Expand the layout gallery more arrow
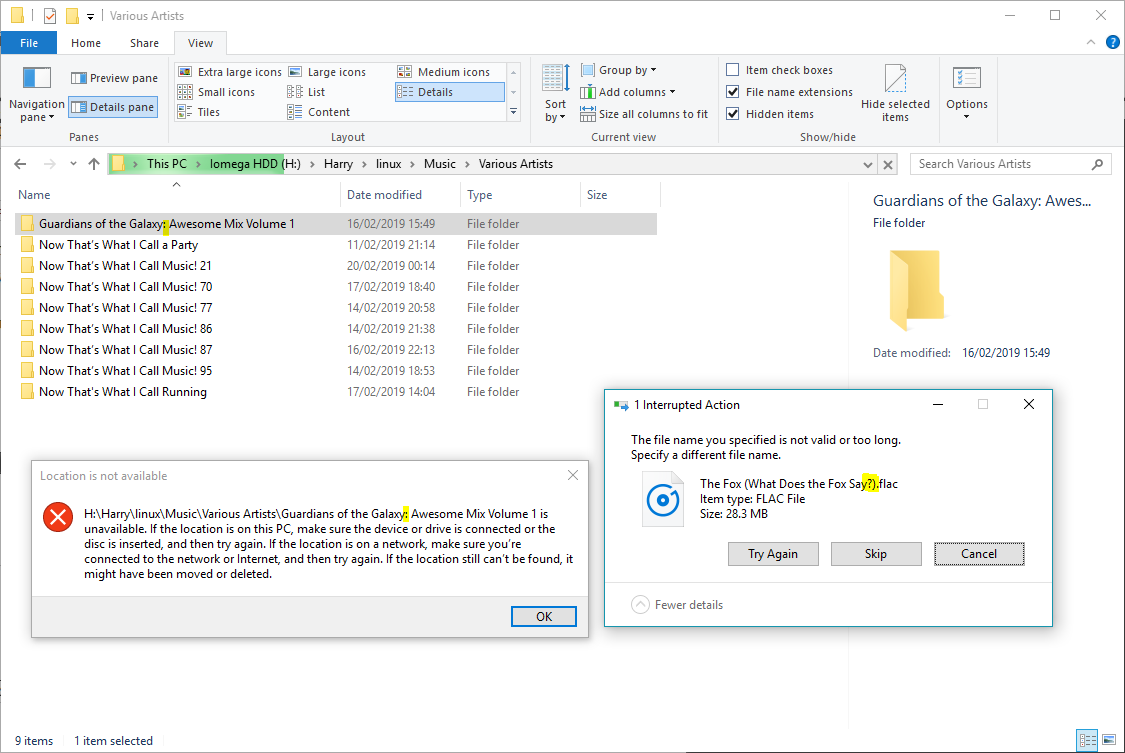This screenshot has width=1125, height=753. click(x=514, y=112)
